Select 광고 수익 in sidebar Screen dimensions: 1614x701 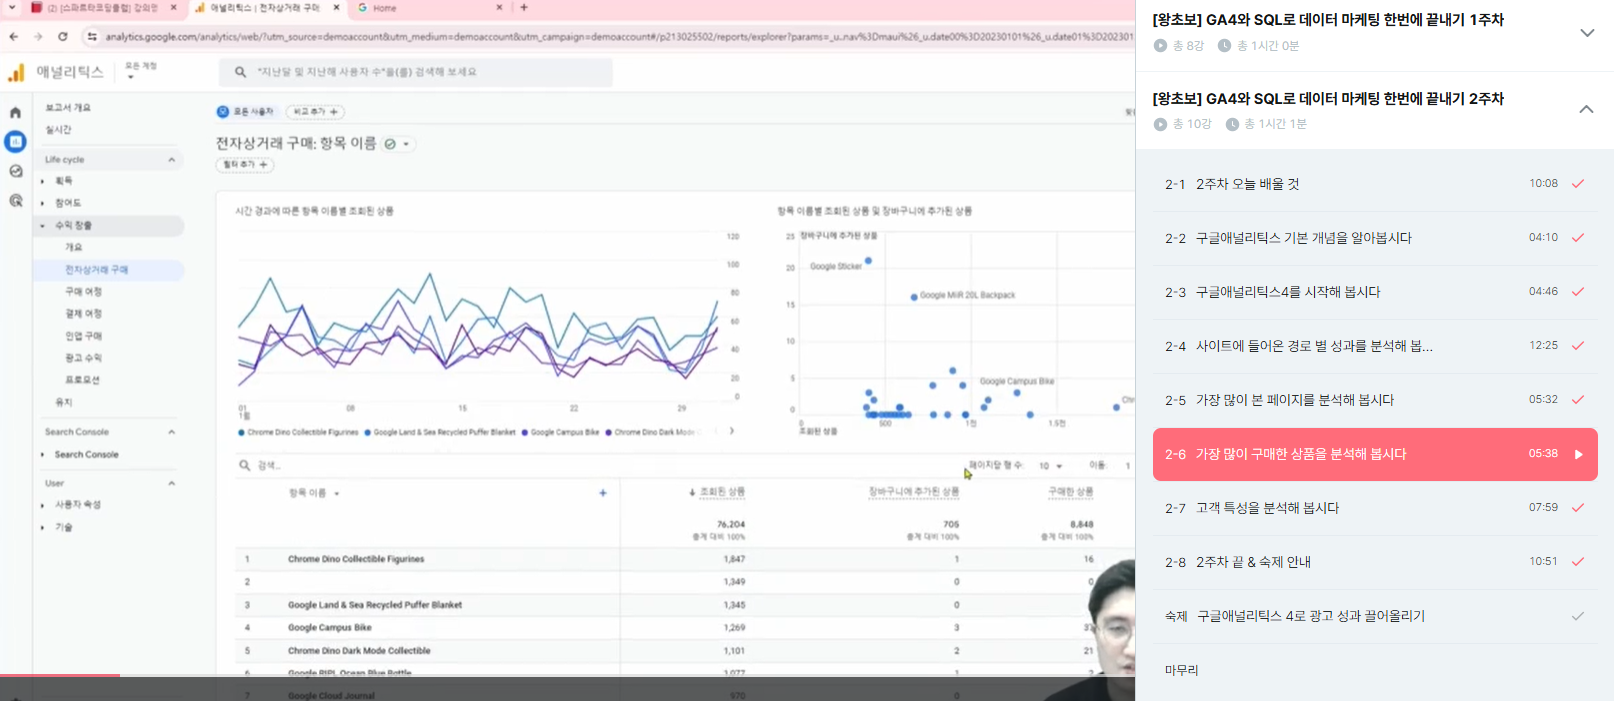pos(84,358)
